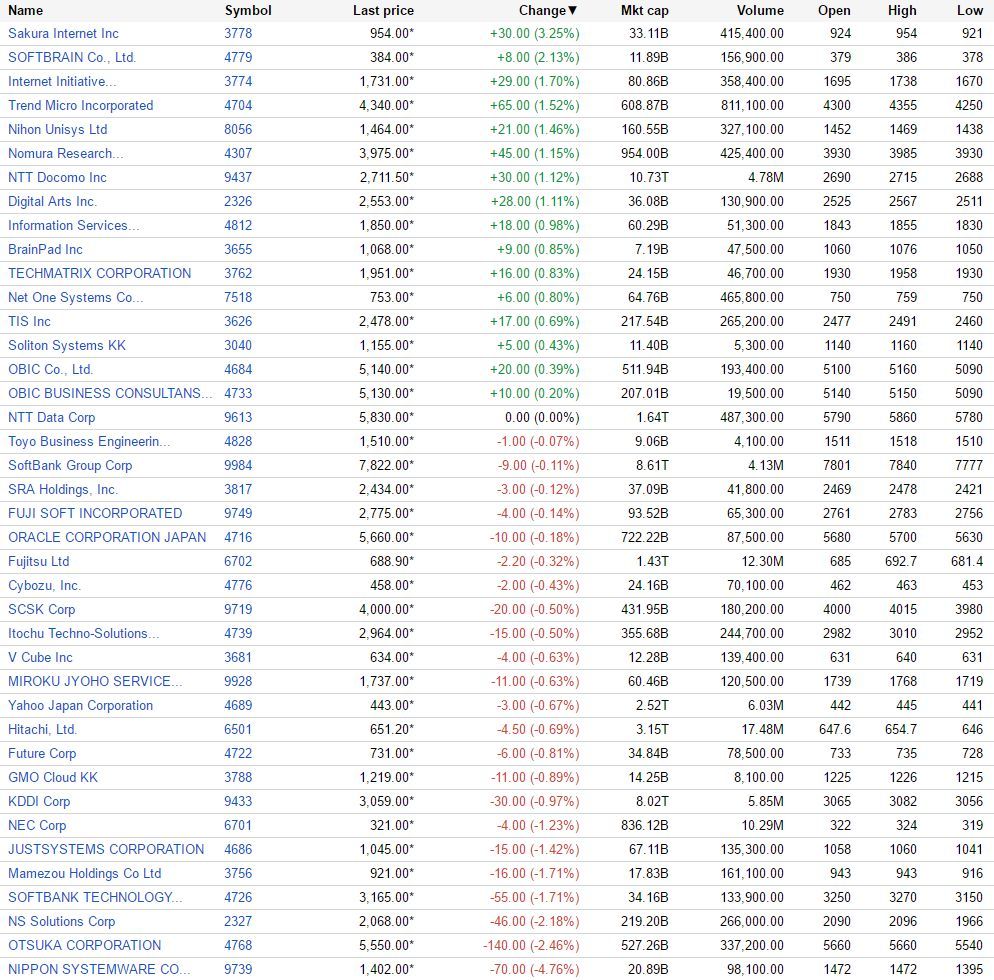This screenshot has height=980, width=994.
Task: Sort by Symbol column header
Action: pyautogui.click(x=248, y=11)
